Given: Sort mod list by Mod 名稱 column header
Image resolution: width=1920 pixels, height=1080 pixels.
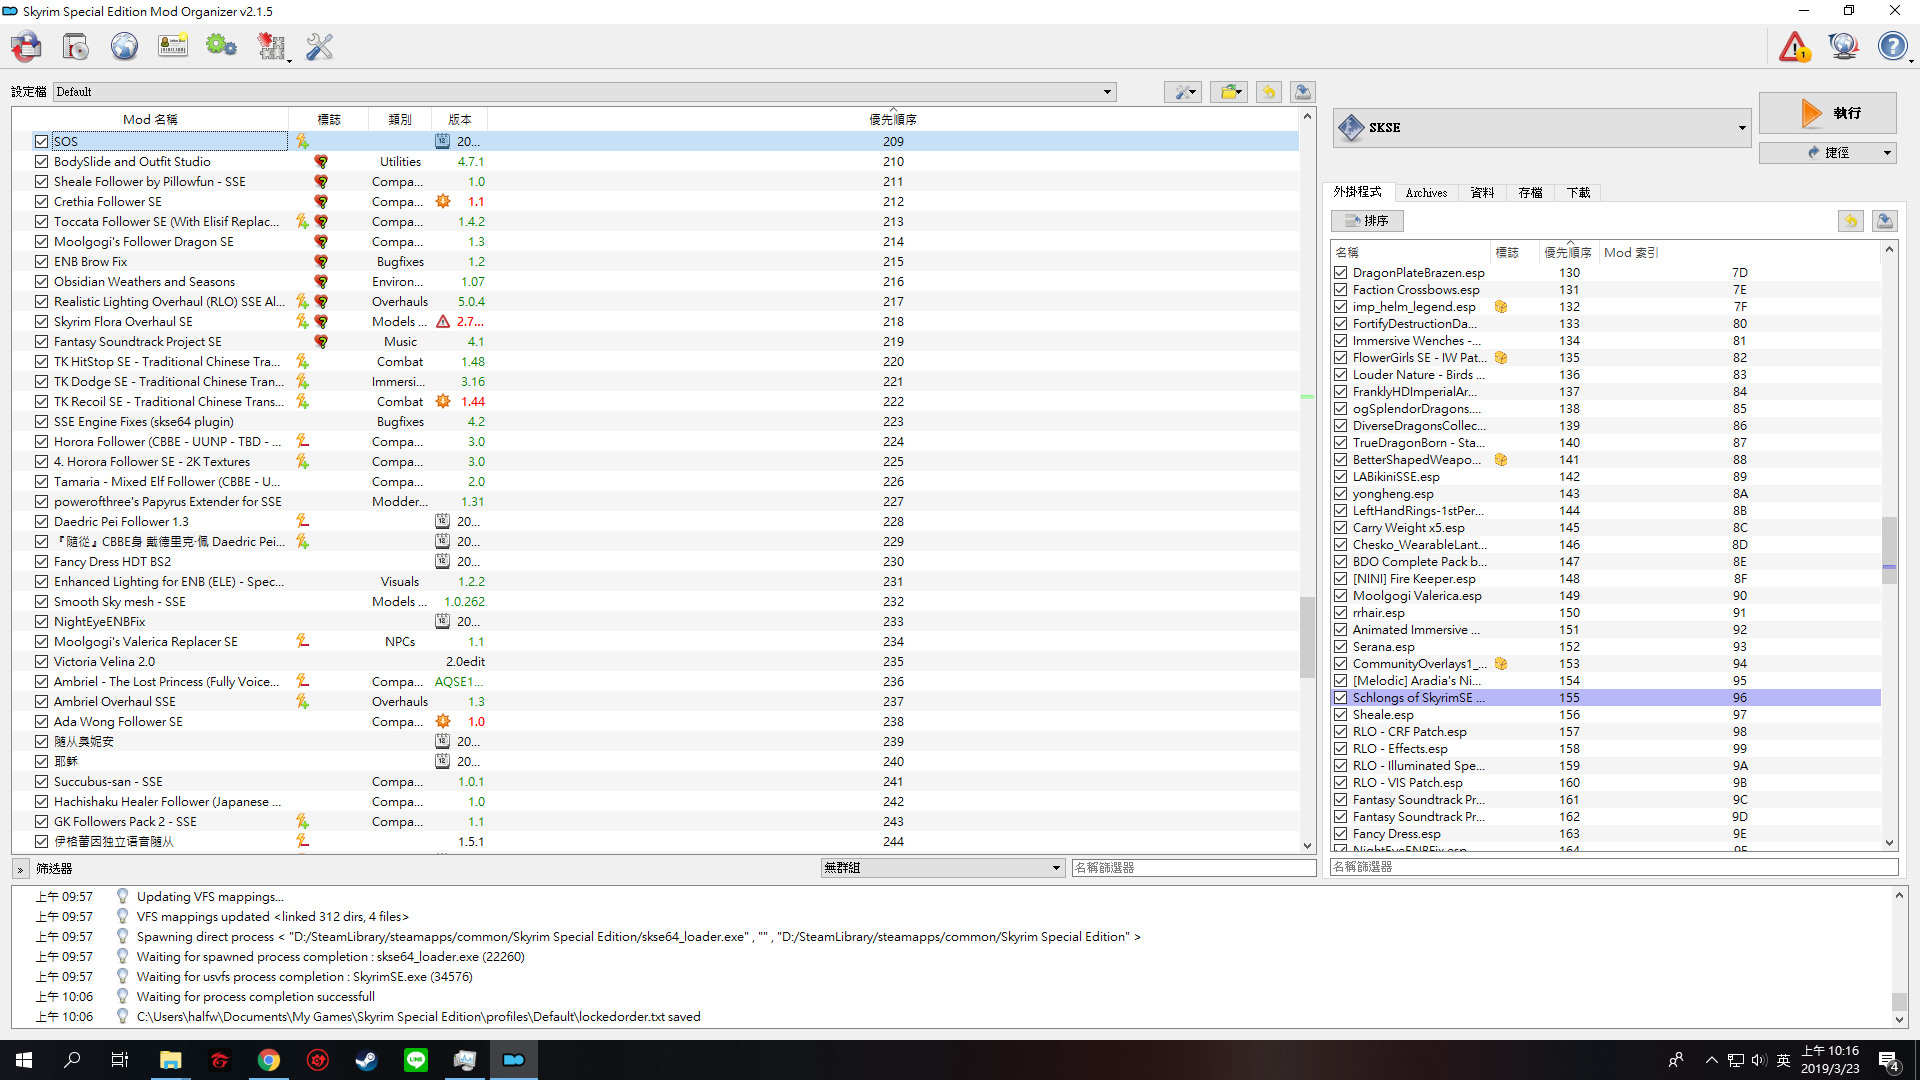Looking at the screenshot, I should 150,119.
